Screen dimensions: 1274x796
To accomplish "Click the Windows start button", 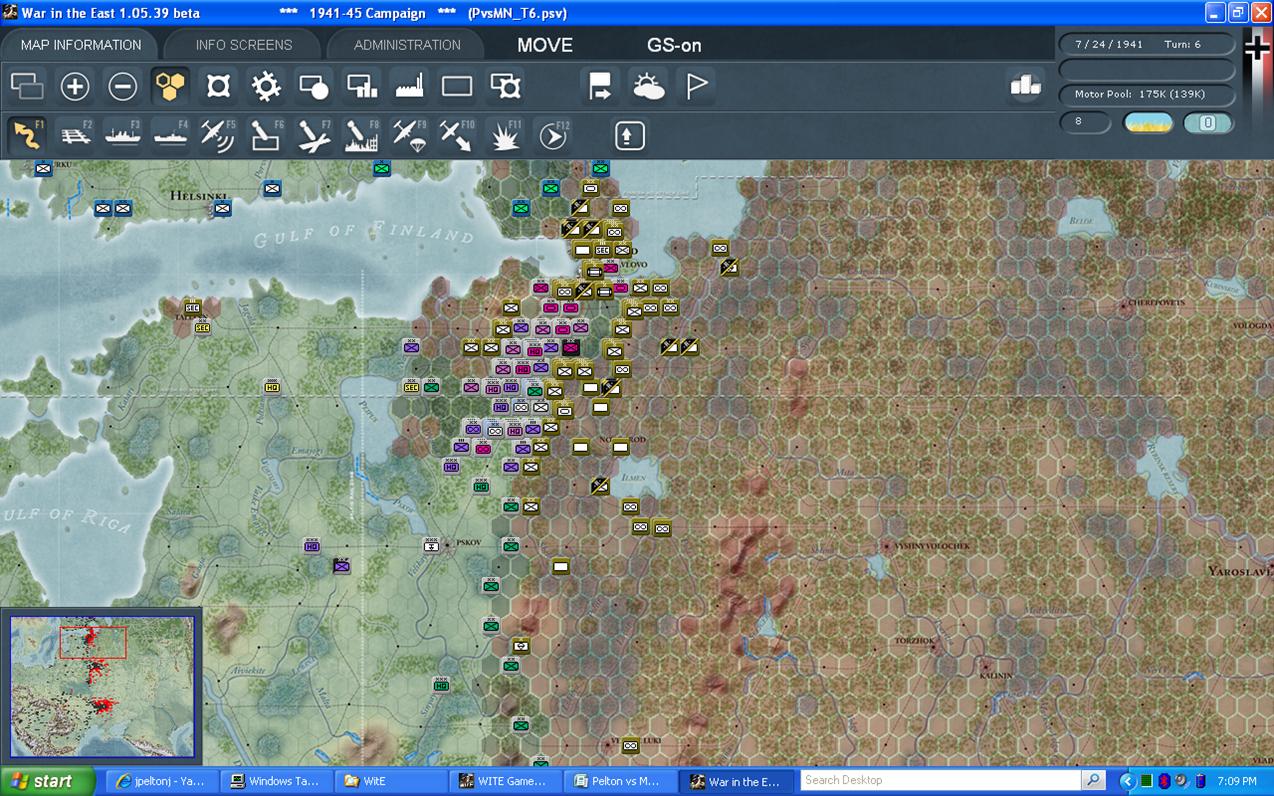I will (47, 781).
